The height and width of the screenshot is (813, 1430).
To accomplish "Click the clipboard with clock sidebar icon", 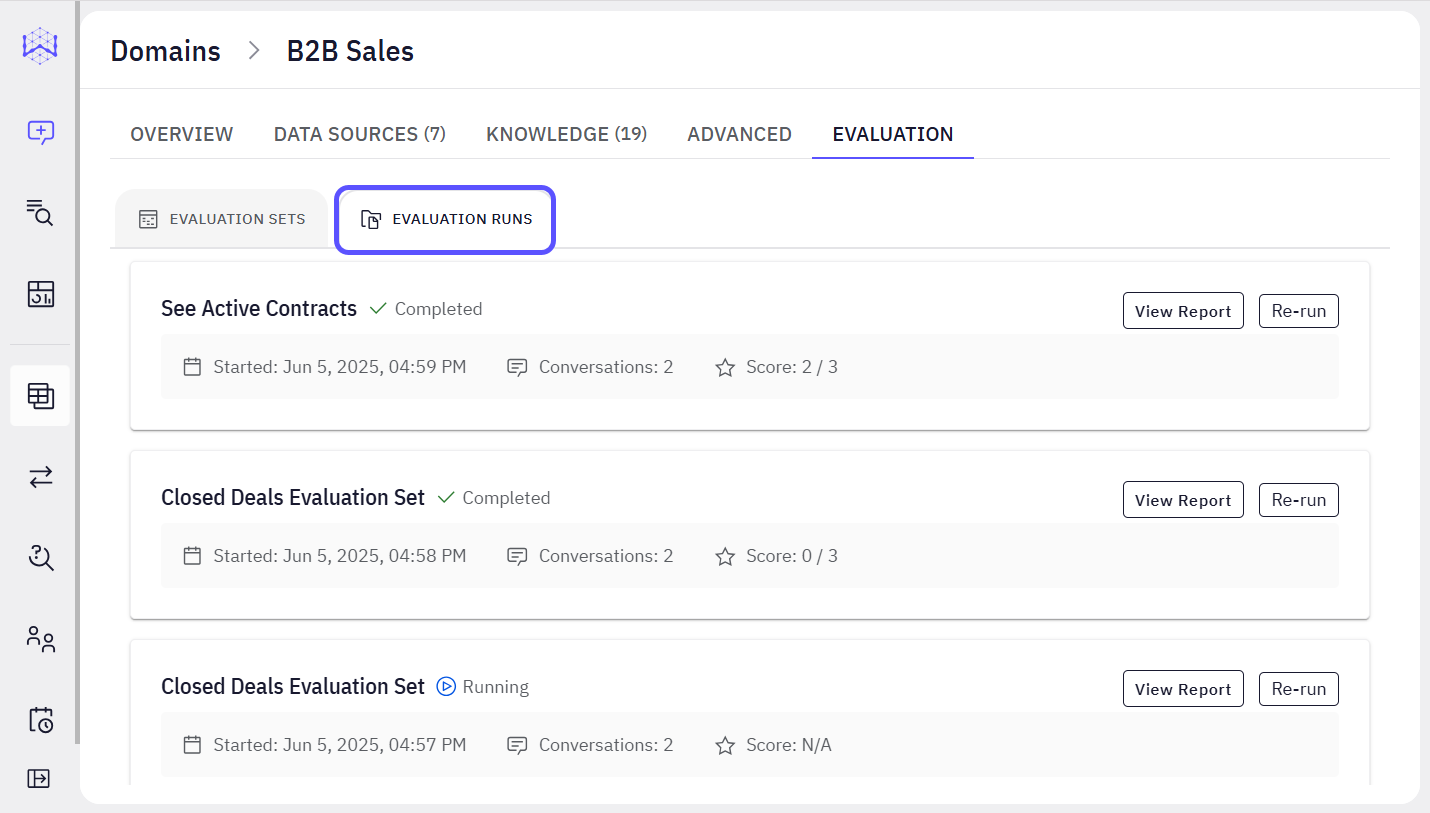I will click(x=39, y=719).
